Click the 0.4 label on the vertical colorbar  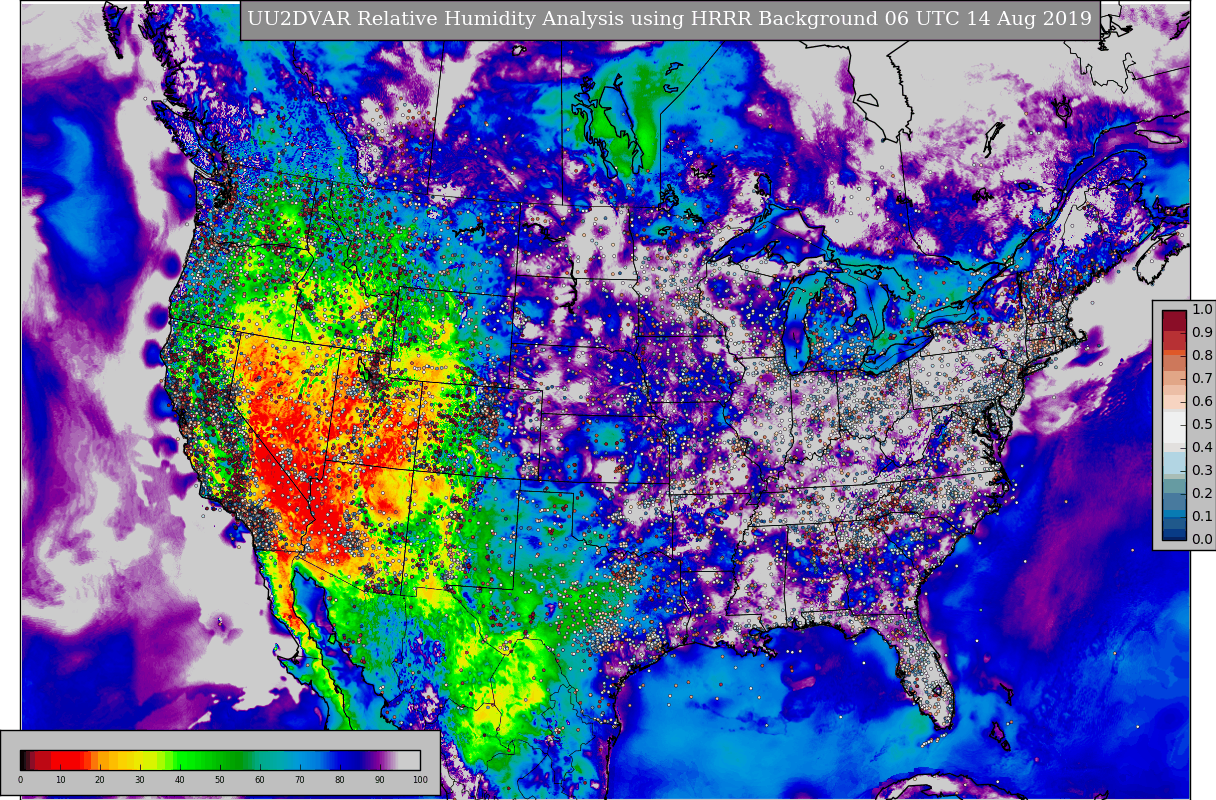click(x=1202, y=447)
